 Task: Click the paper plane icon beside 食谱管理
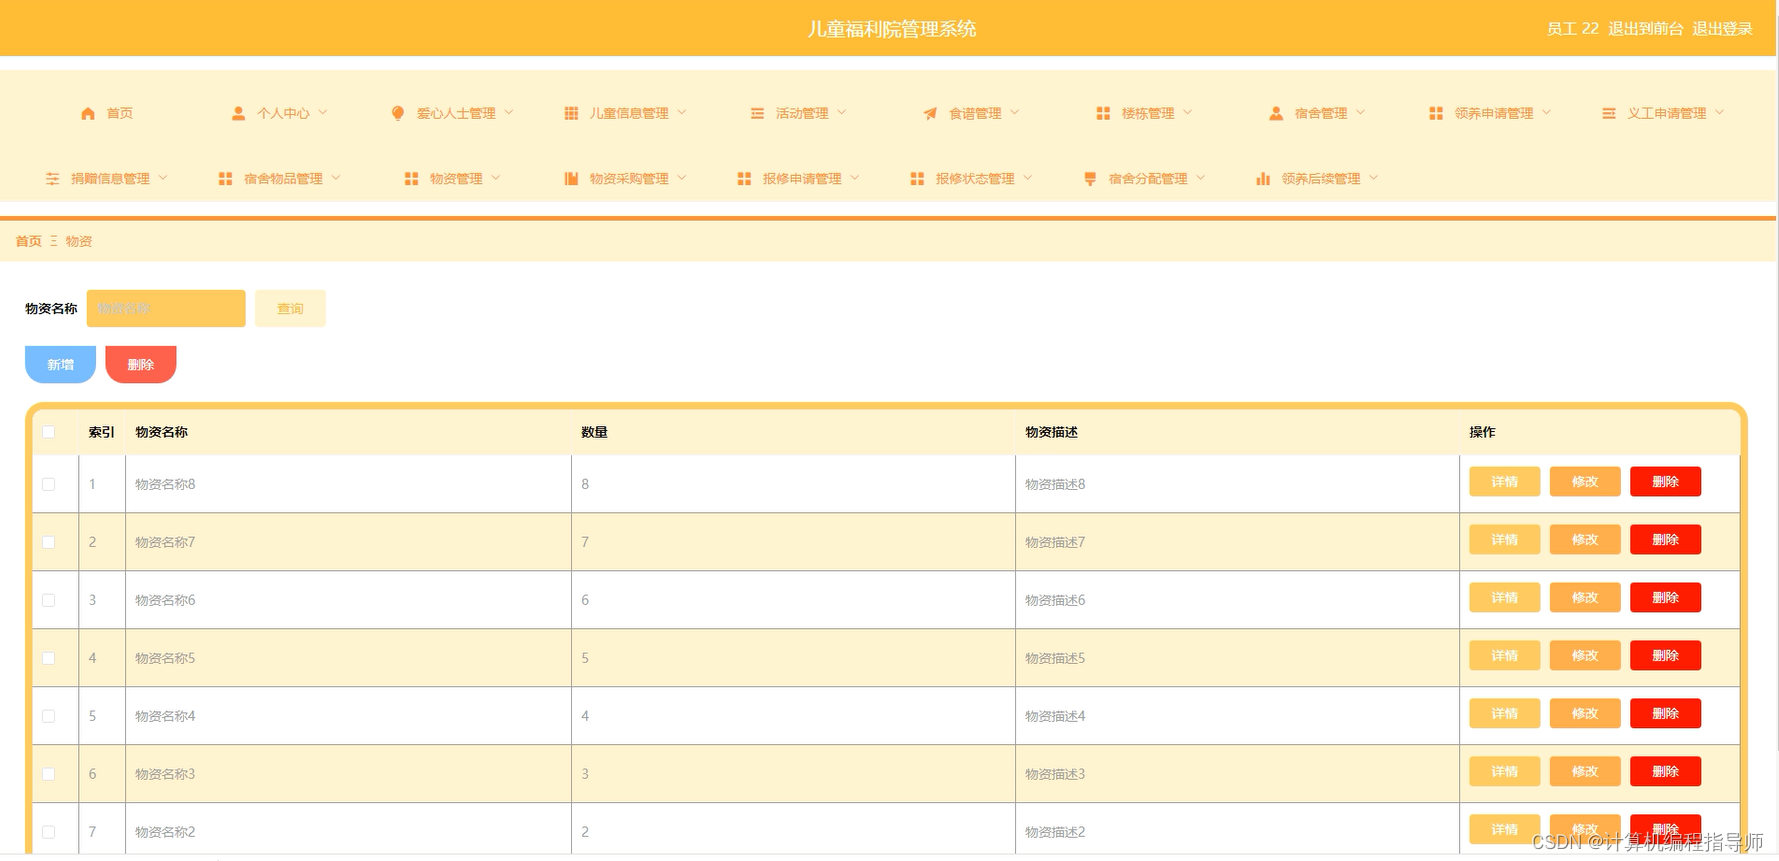(930, 113)
